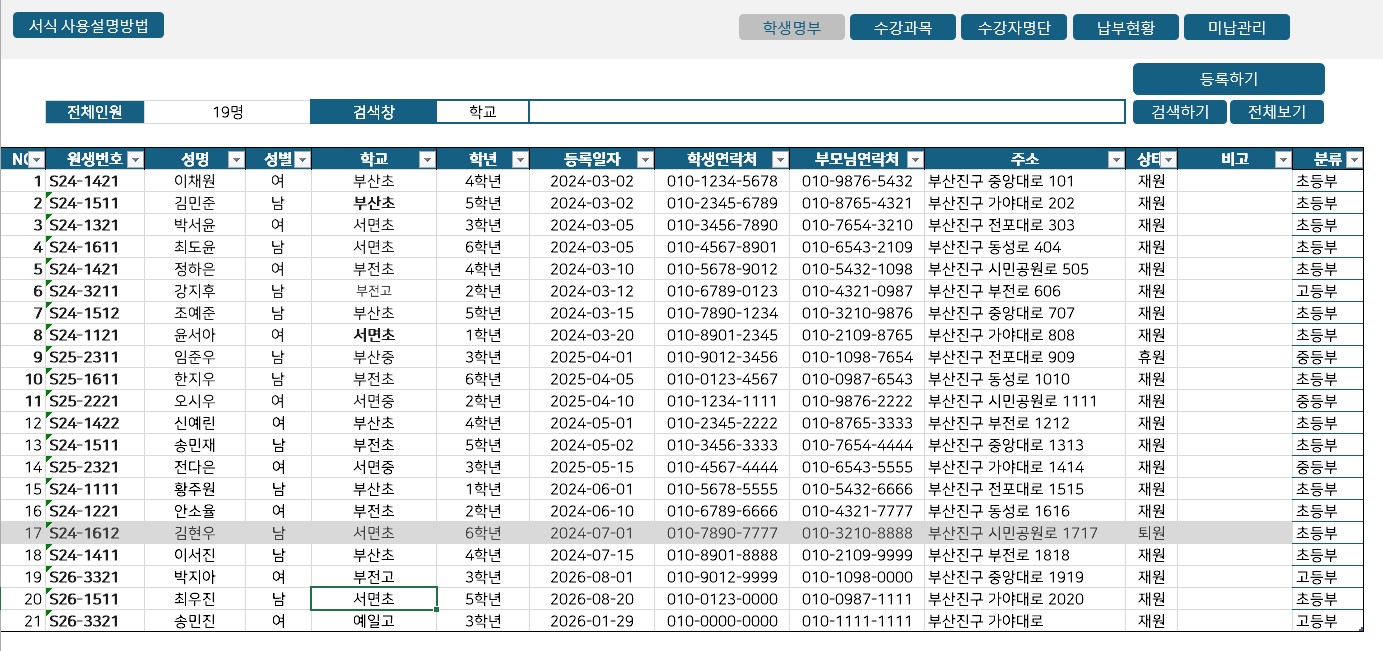Click the 전체보기 button
This screenshot has width=1383, height=651.
(1276, 112)
